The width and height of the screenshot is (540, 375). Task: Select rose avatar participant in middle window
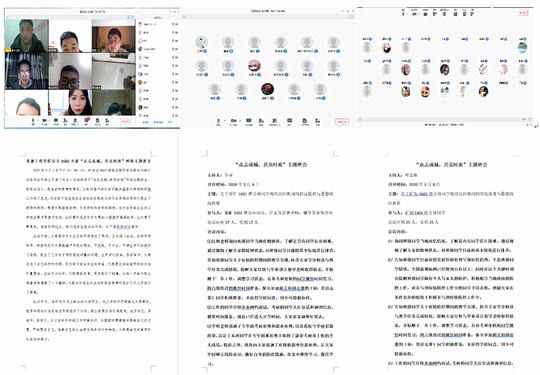(267, 89)
